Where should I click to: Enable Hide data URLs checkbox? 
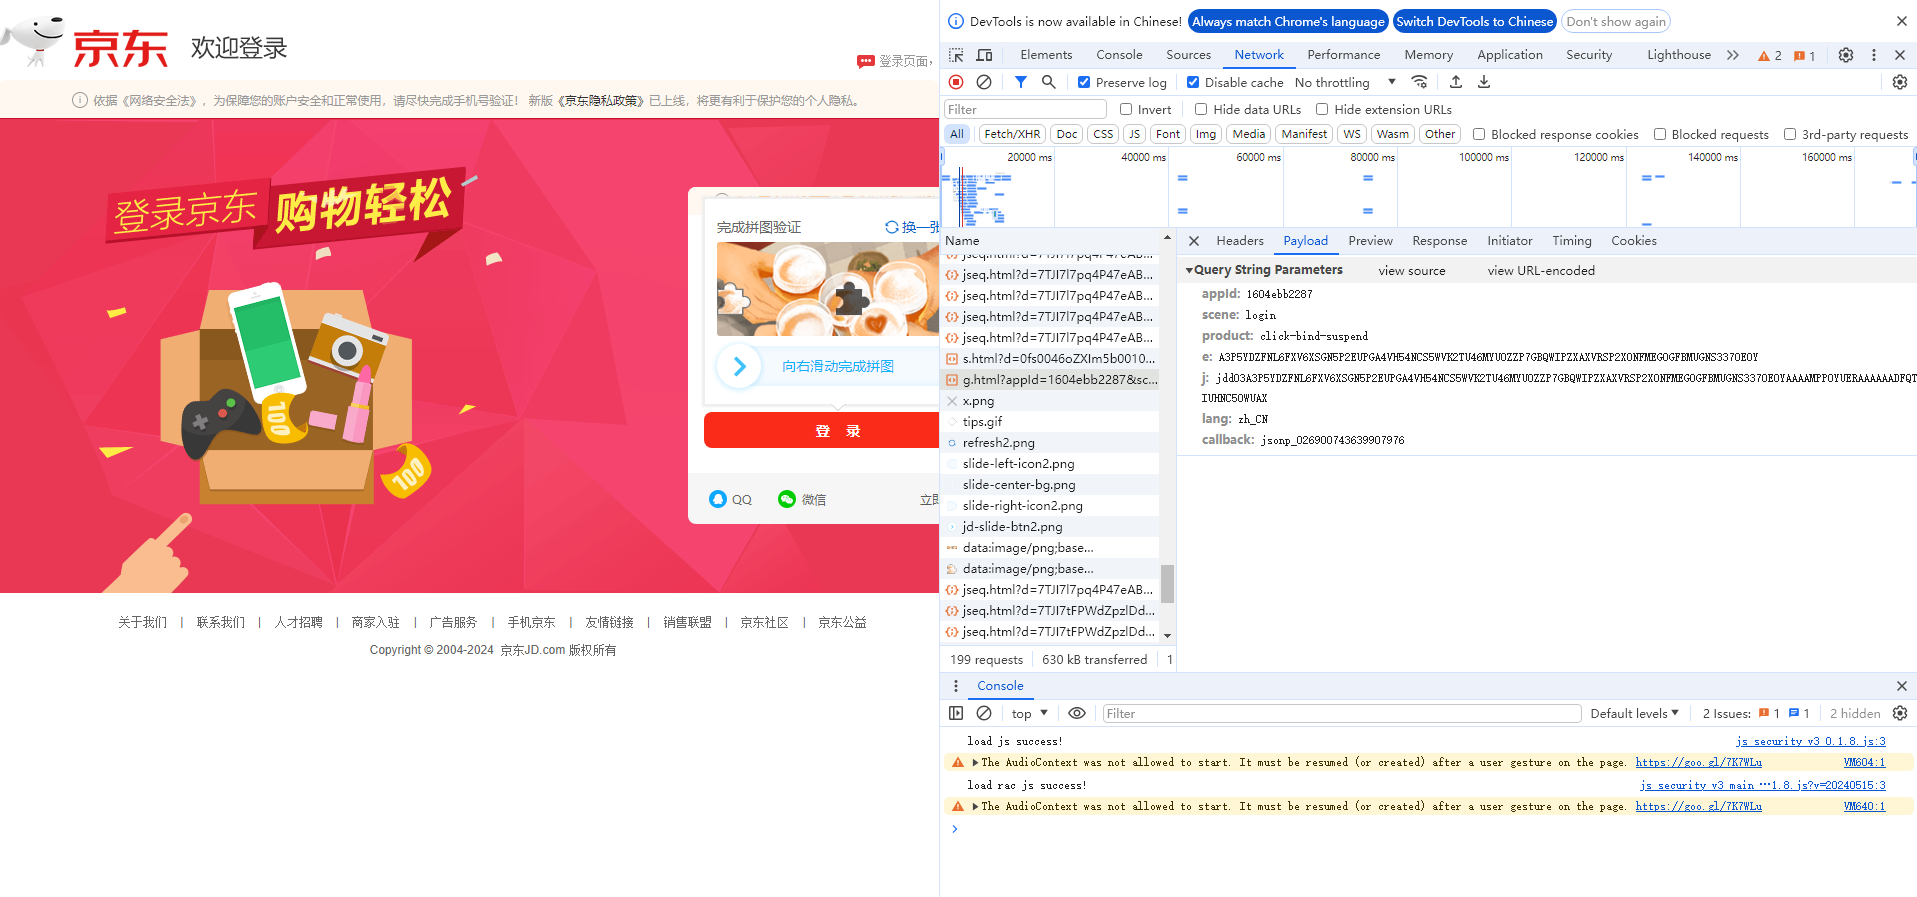click(1201, 109)
